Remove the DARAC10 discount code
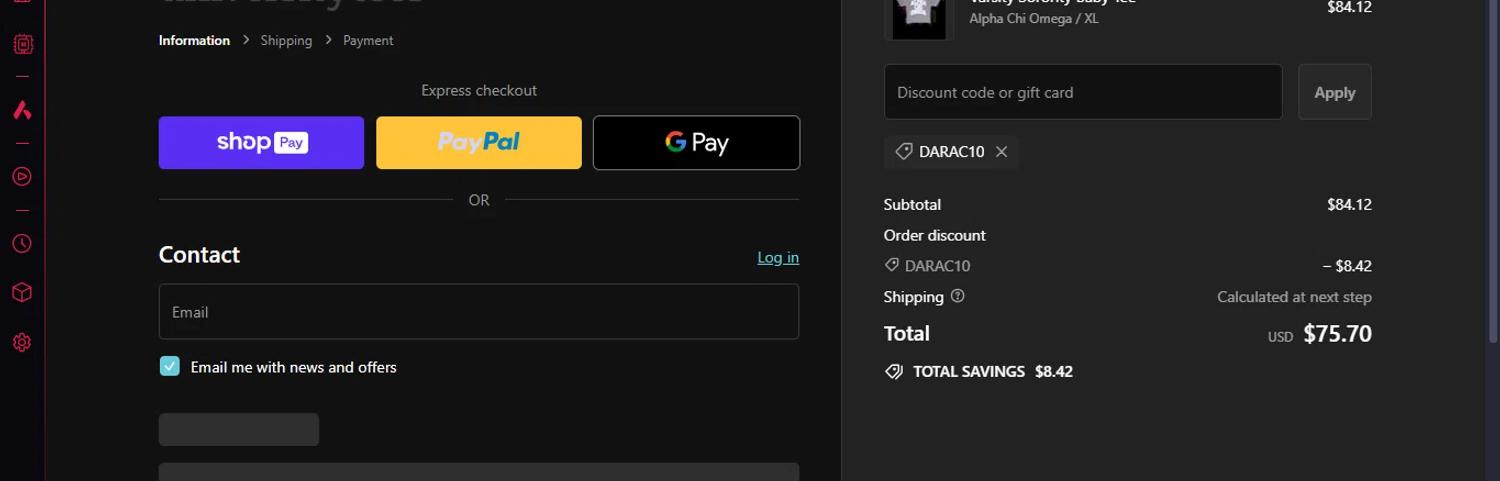 point(1001,152)
